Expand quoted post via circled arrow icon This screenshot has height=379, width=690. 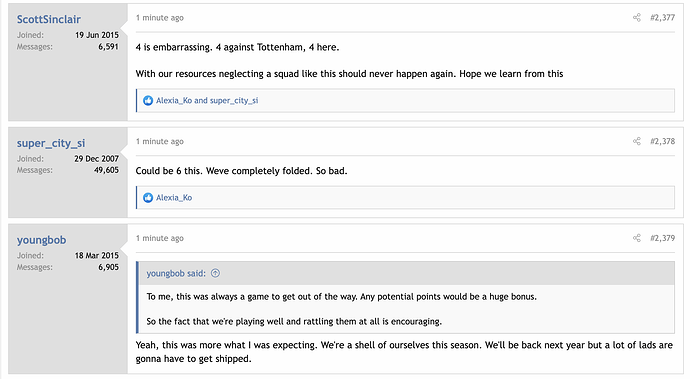215,273
